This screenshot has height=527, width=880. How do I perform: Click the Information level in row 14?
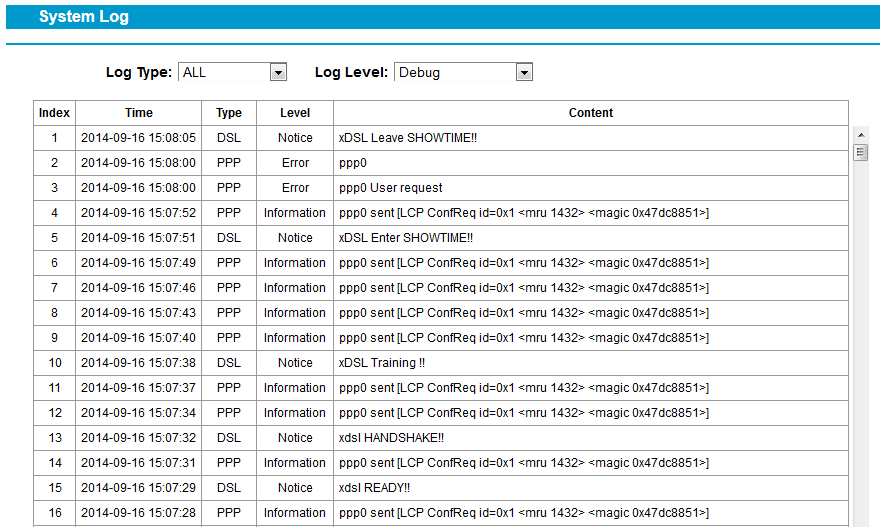point(295,462)
